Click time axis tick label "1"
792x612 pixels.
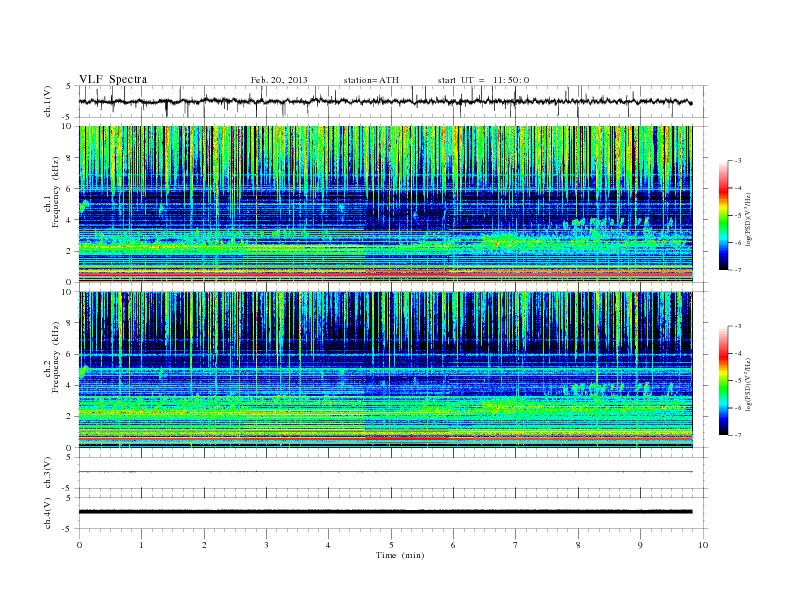pos(141,545)
